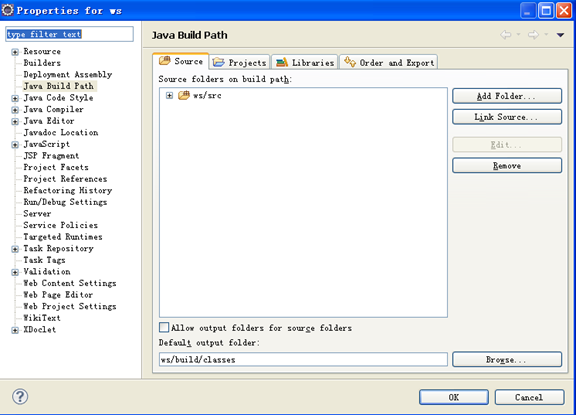
Task: Select Builders in the tree
Action: click(42, 63)
